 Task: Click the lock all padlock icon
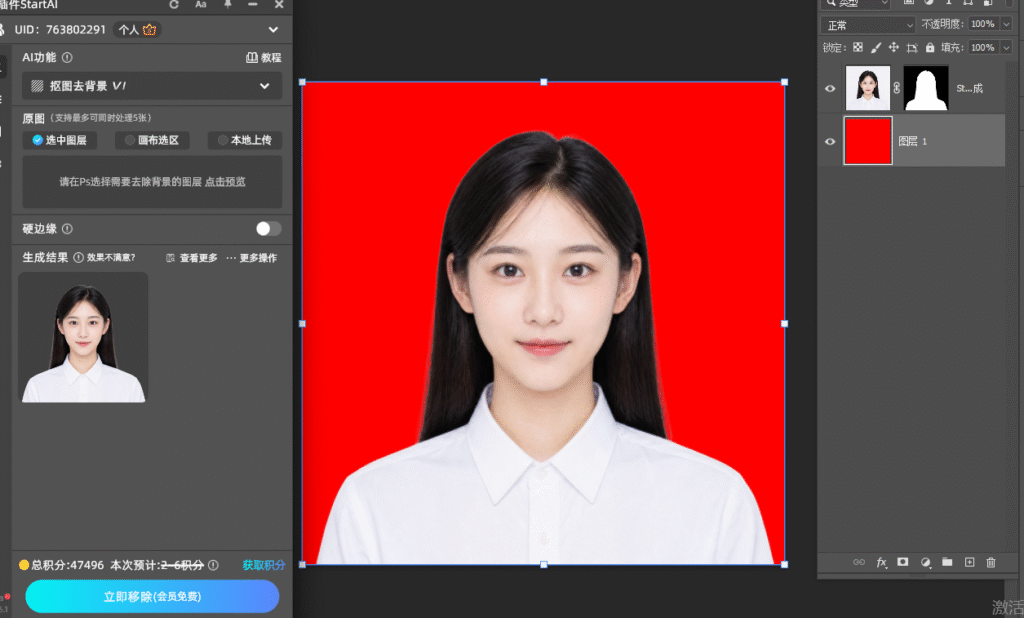click(930, 47)
